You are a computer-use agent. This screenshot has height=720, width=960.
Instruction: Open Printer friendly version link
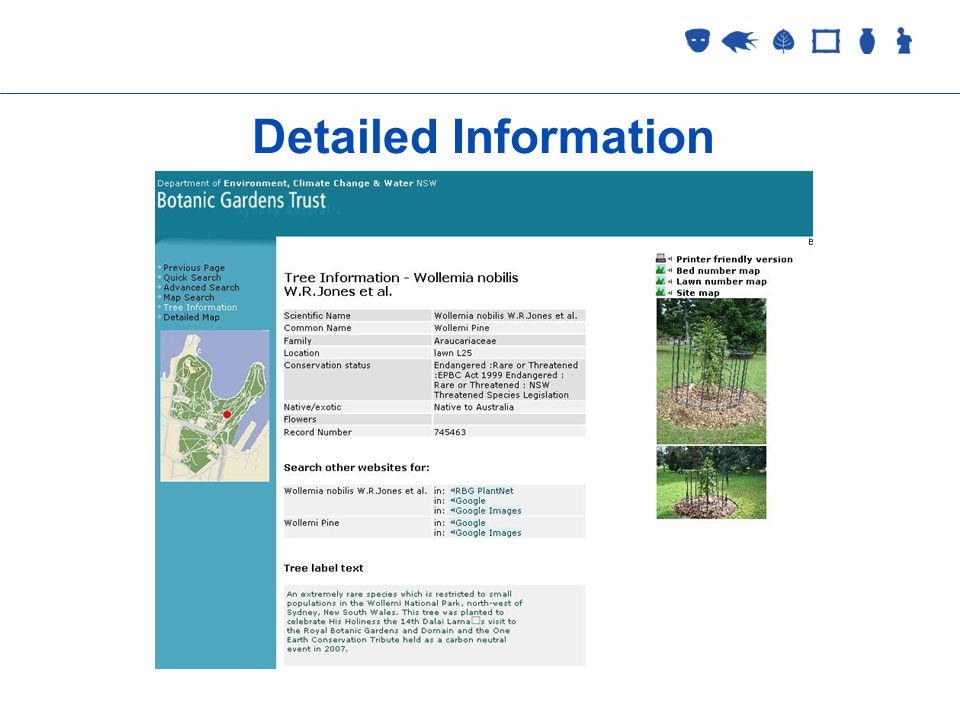coord(734,260)
